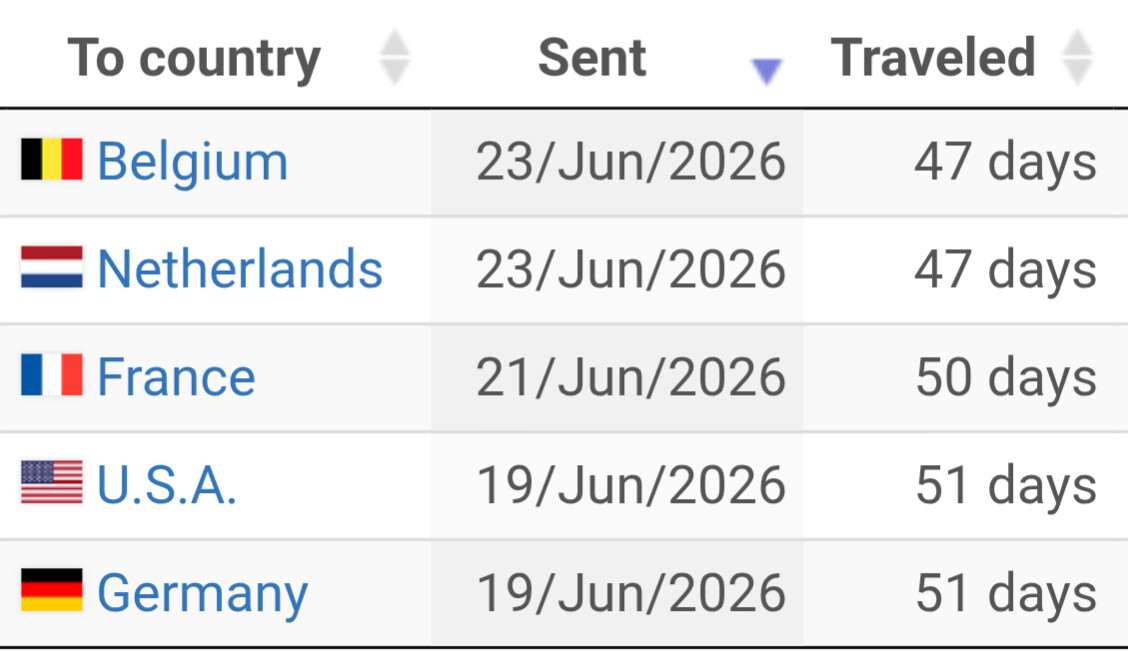Viewport: 1128px width, 652px height.
Task: Click the U.S.A. flag icon
Action: coord(52,482)
